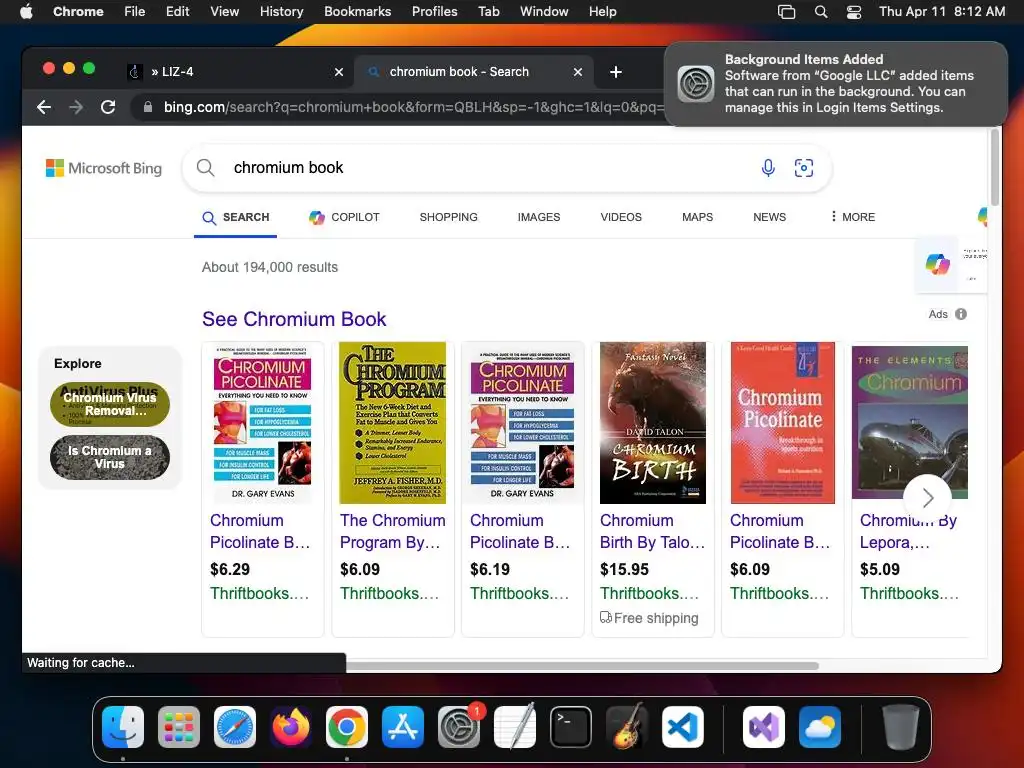Open visual search camera icon
Image resolution: width=1024 pixels, height=768 pixels.
coord(804,168)
